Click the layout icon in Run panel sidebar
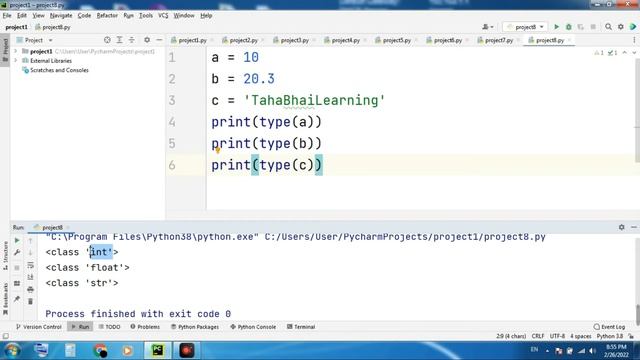This screenshot has width=640, height=360. (x=17, y=283)
